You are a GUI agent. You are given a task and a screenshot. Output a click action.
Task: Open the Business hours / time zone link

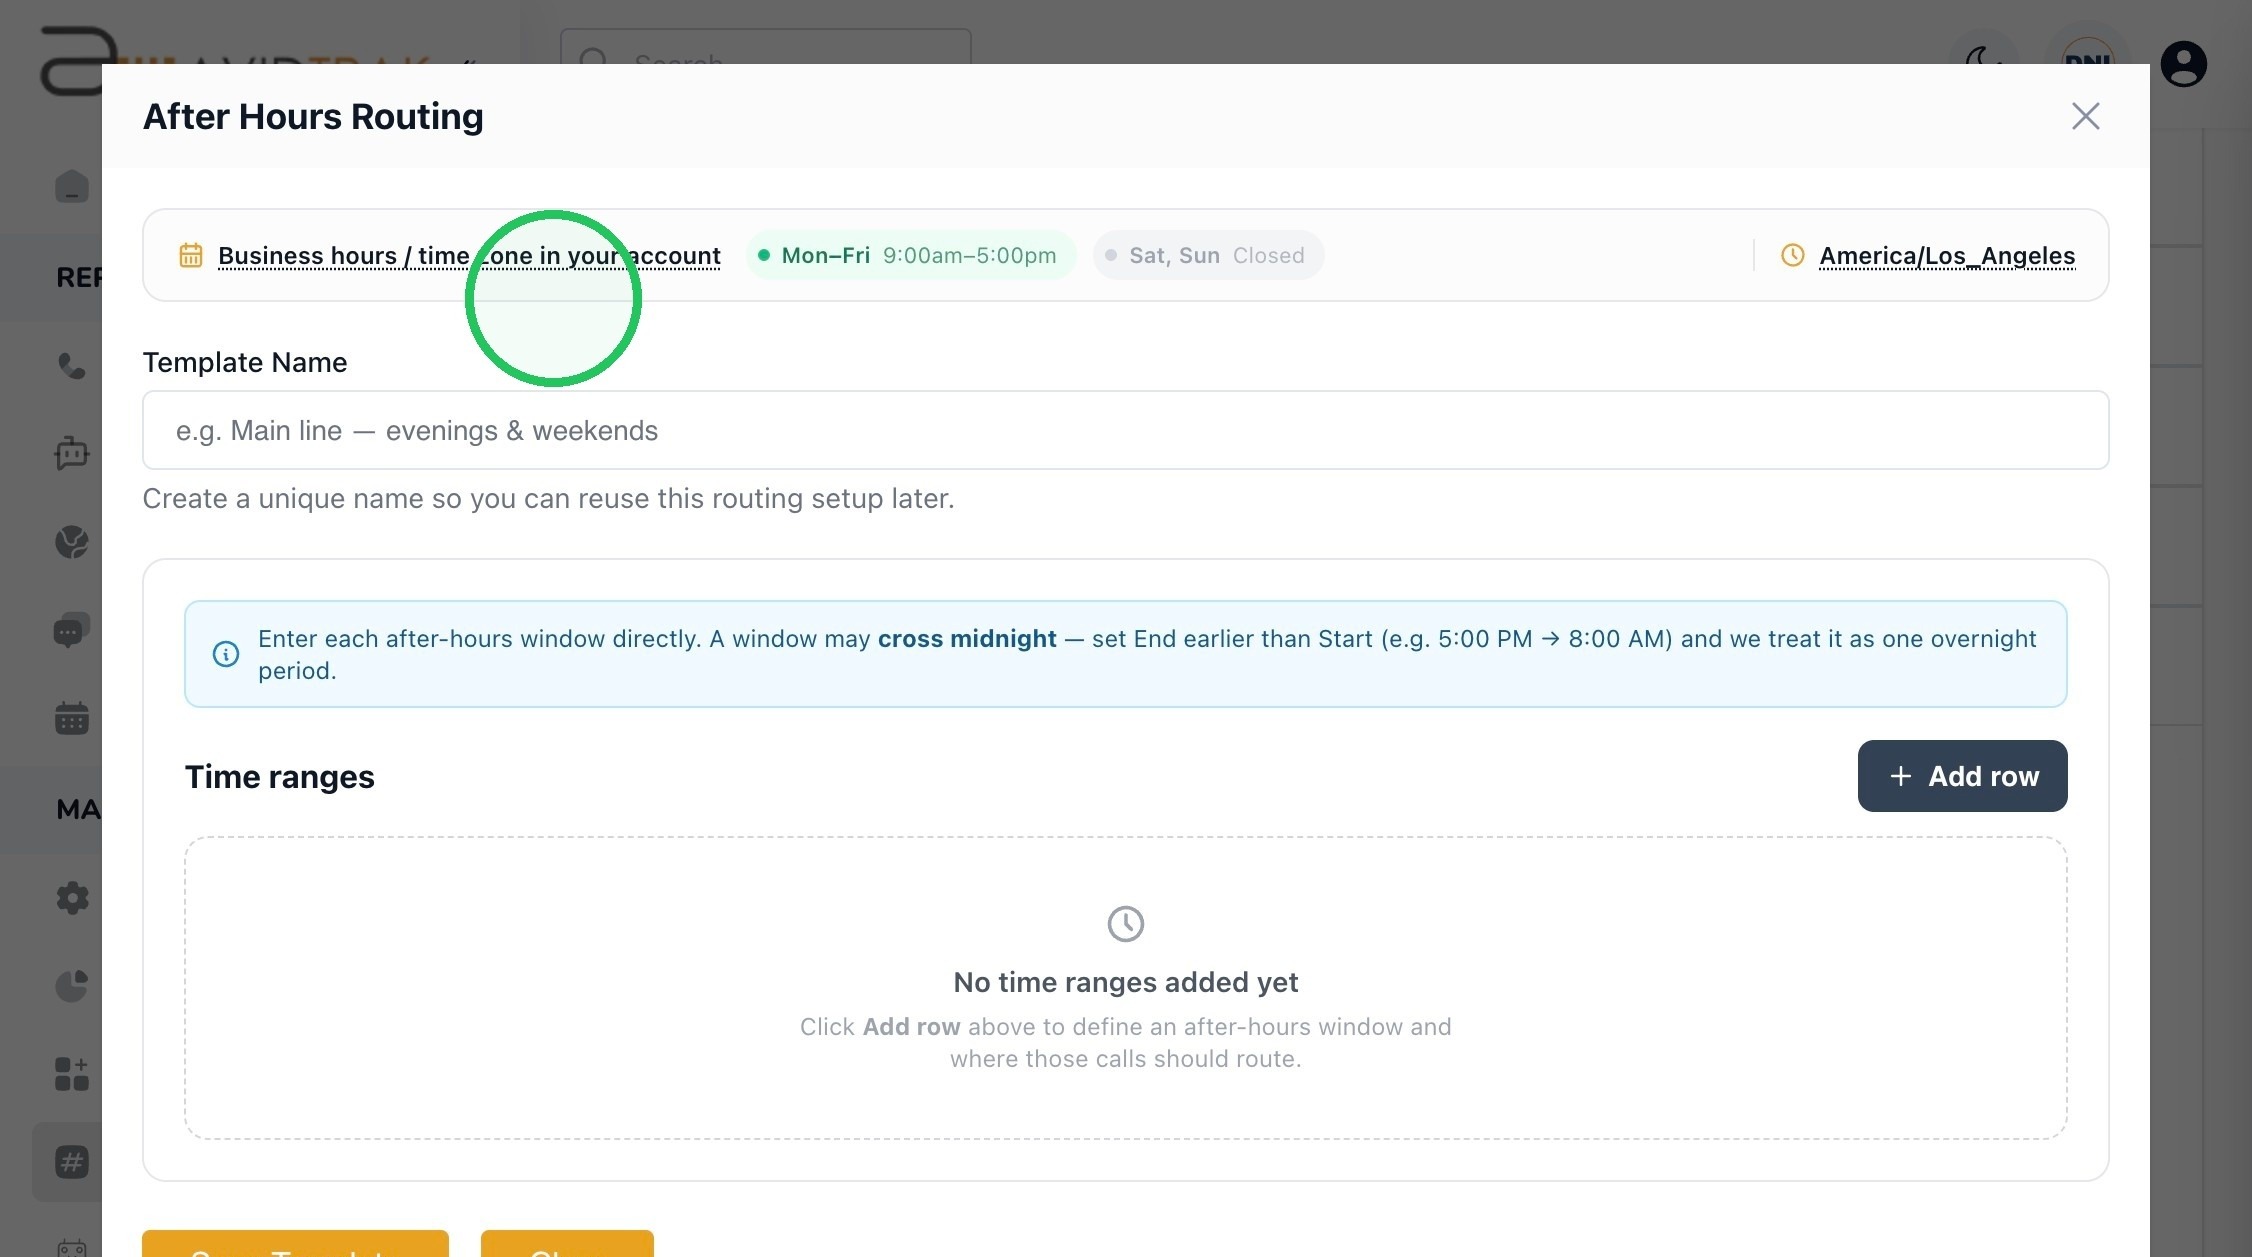(x=469, y=256)
